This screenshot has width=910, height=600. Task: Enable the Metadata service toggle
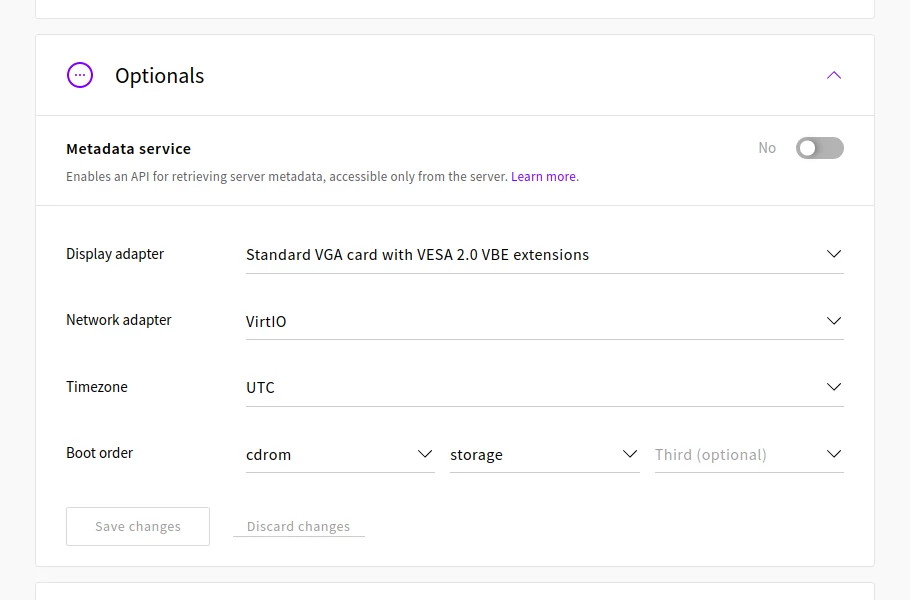tap(819, 148)
